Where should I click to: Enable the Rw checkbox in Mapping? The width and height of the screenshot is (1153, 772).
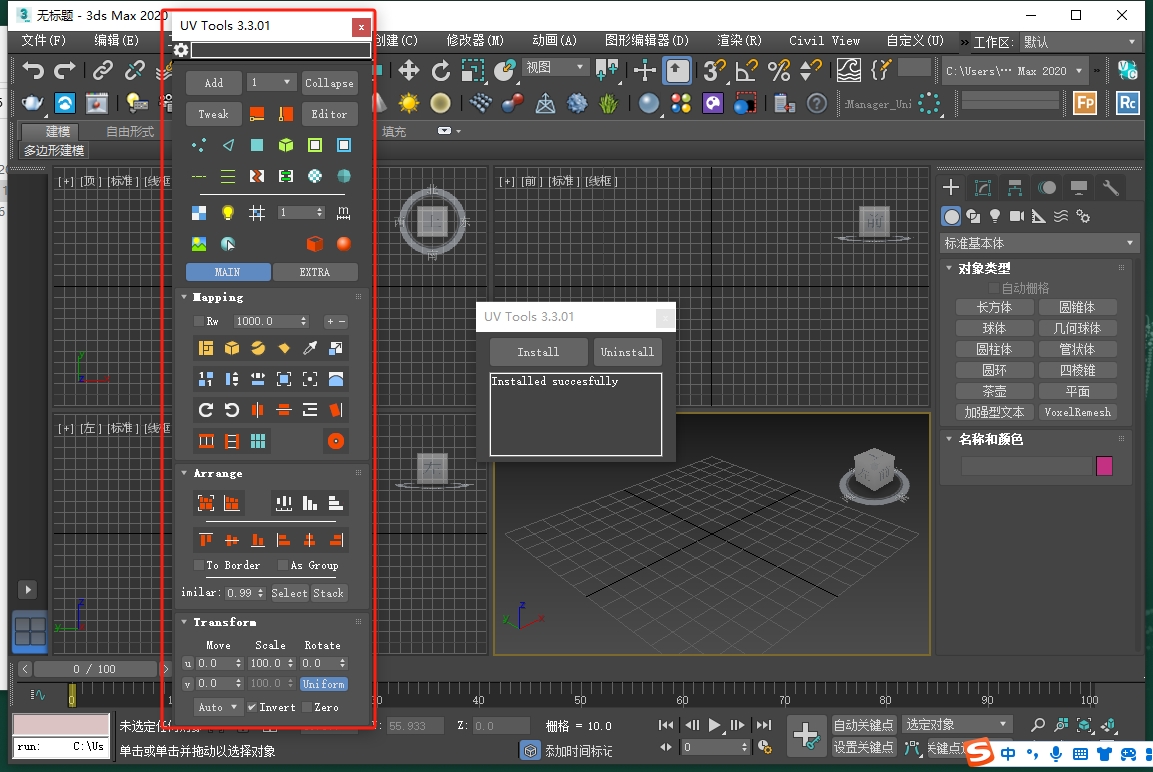199,321
